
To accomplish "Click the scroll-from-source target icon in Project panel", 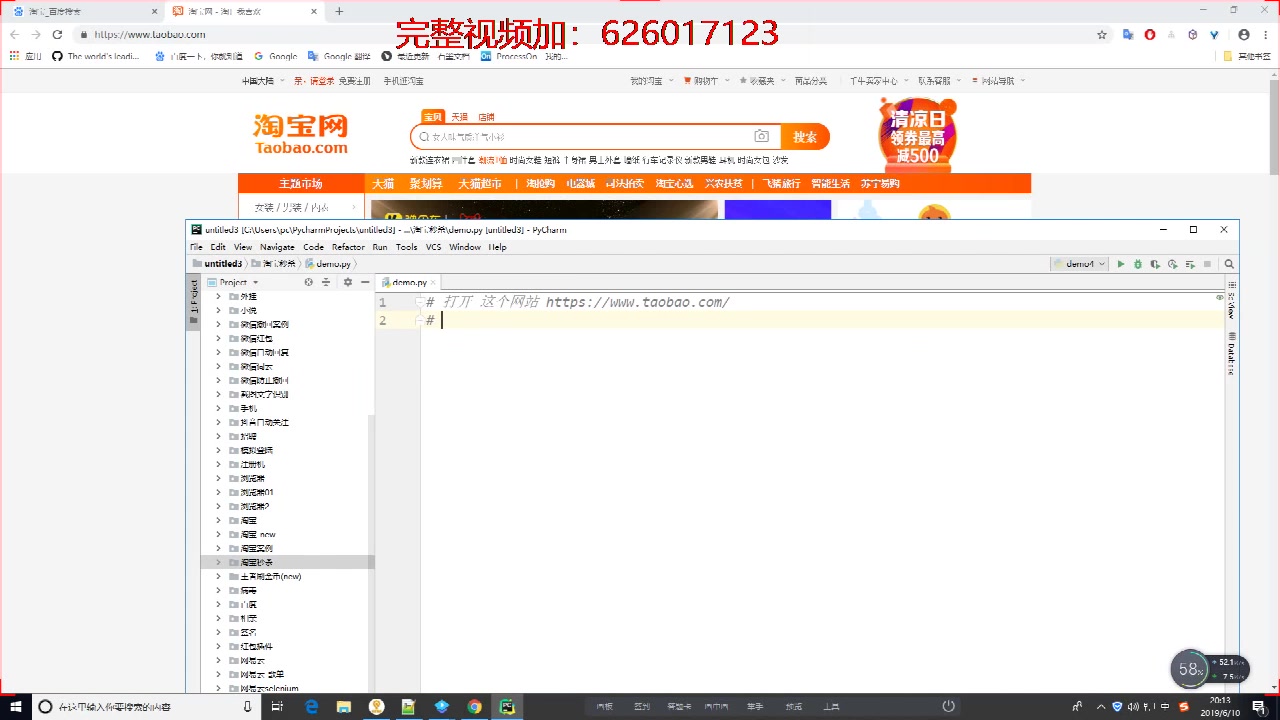I will click(309, 282).
